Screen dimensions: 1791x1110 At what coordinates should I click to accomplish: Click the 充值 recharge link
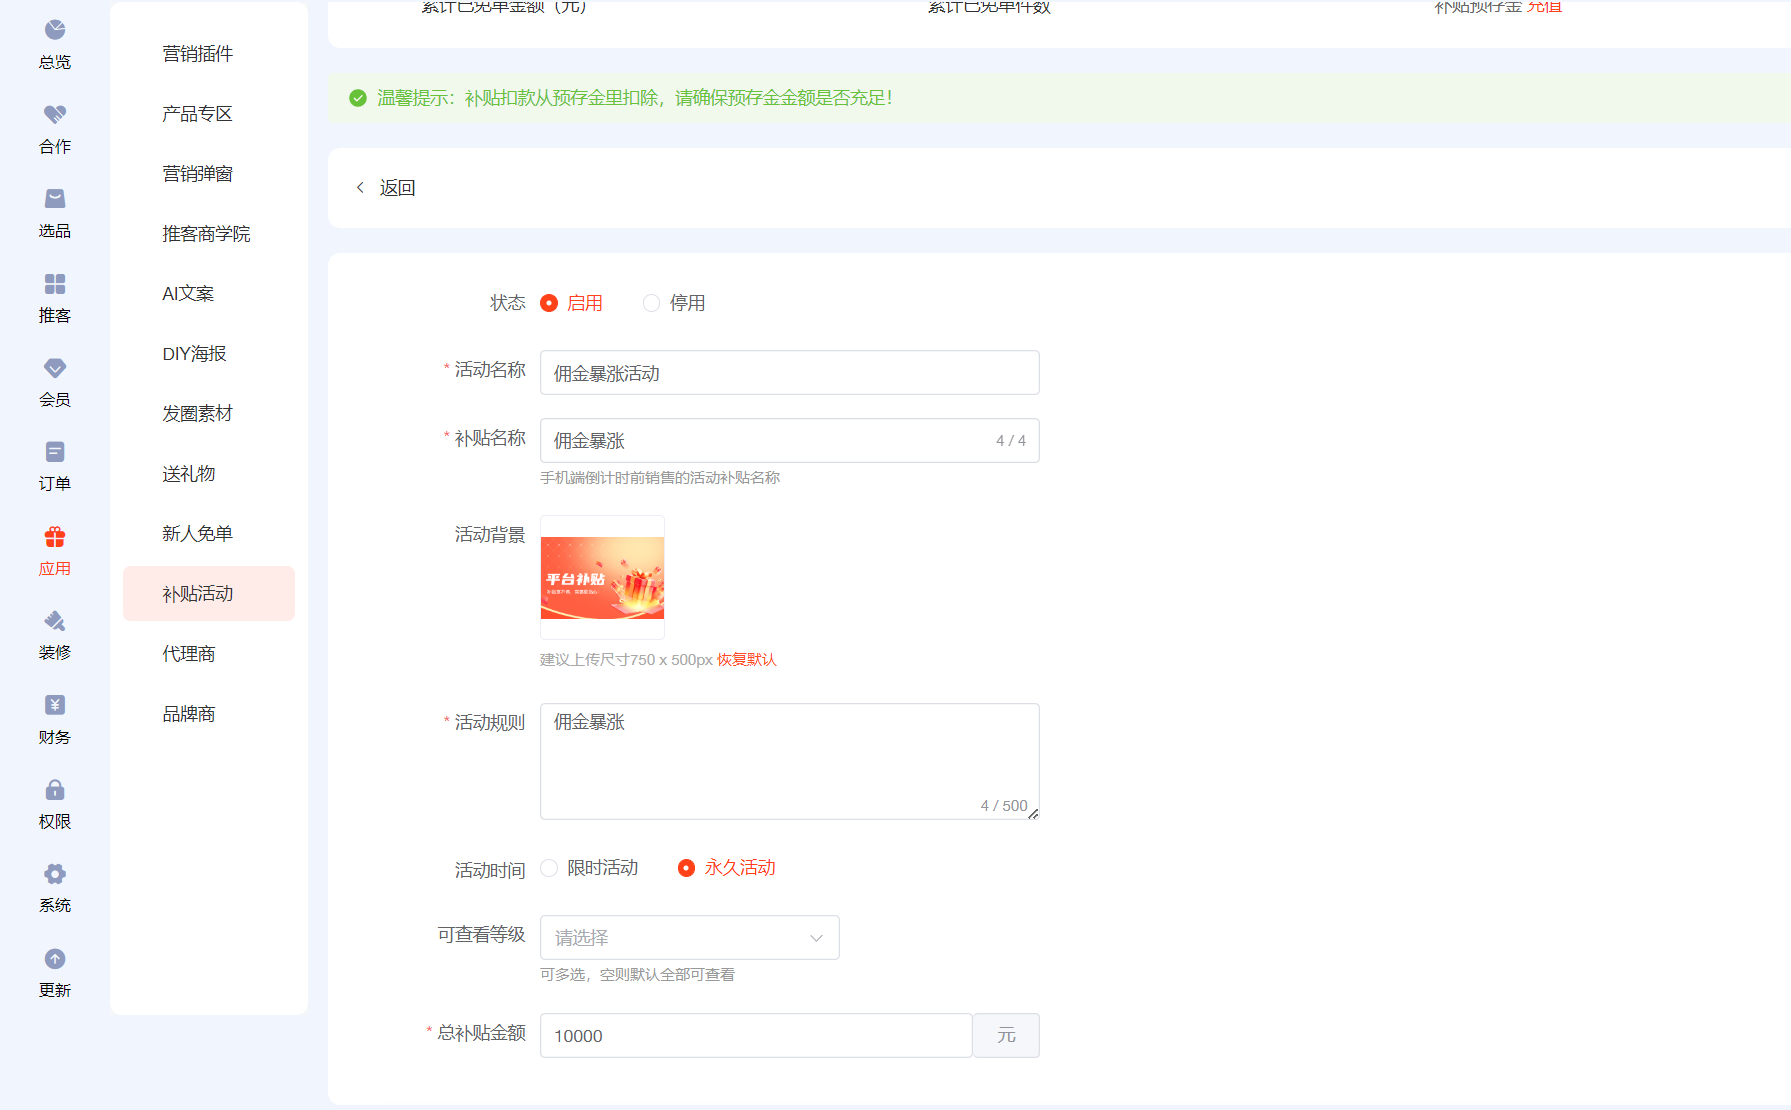(x=1544, y=8)
